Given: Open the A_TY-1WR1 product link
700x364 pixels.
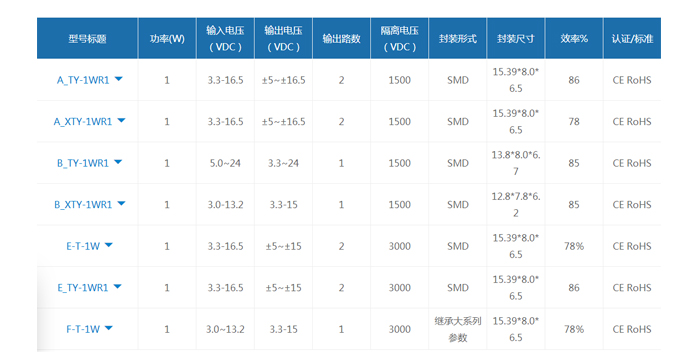Looking at the screenshot, I should (x=83, y=80).
